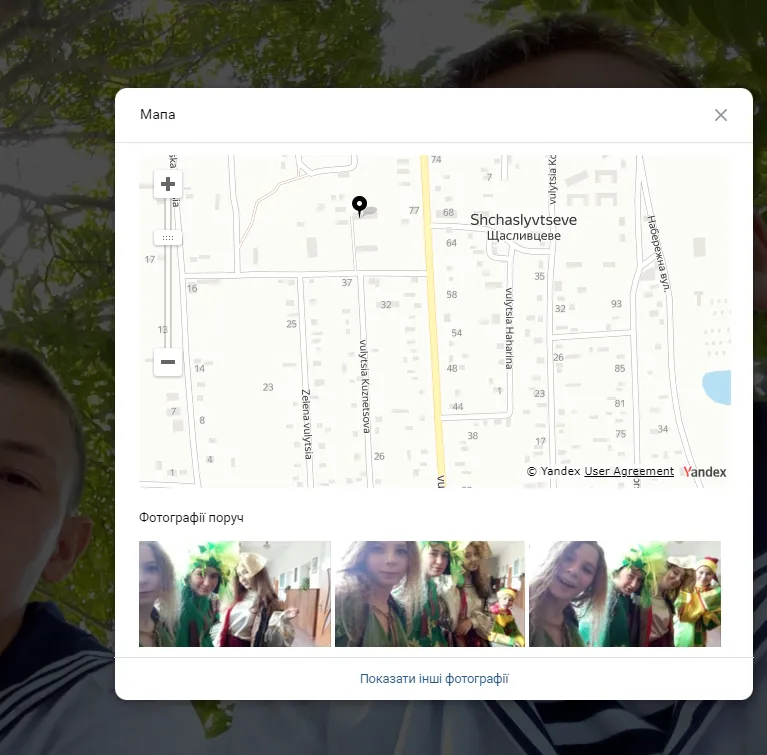Click the blue pond on the map
The height and width of the screenshot is (755, 767).
(717, 386)
